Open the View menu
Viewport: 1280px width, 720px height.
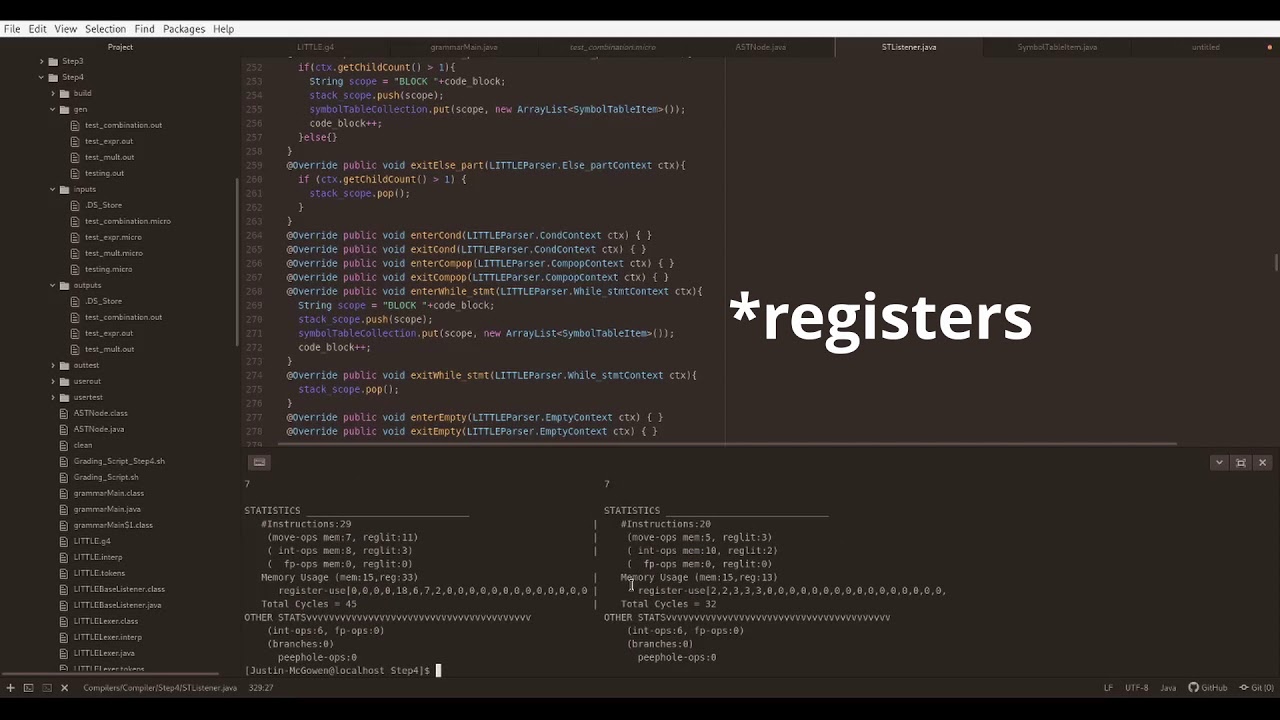(x=65, y=29)
